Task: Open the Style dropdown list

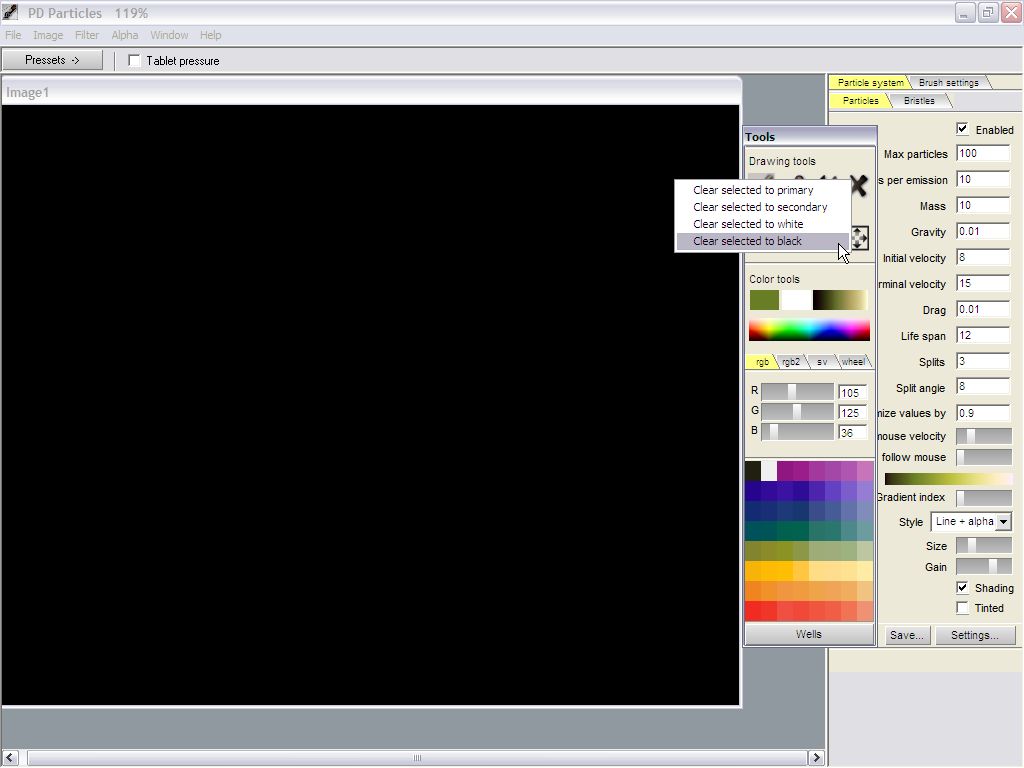Action: pyautogui.click(x=1003, y=522)
